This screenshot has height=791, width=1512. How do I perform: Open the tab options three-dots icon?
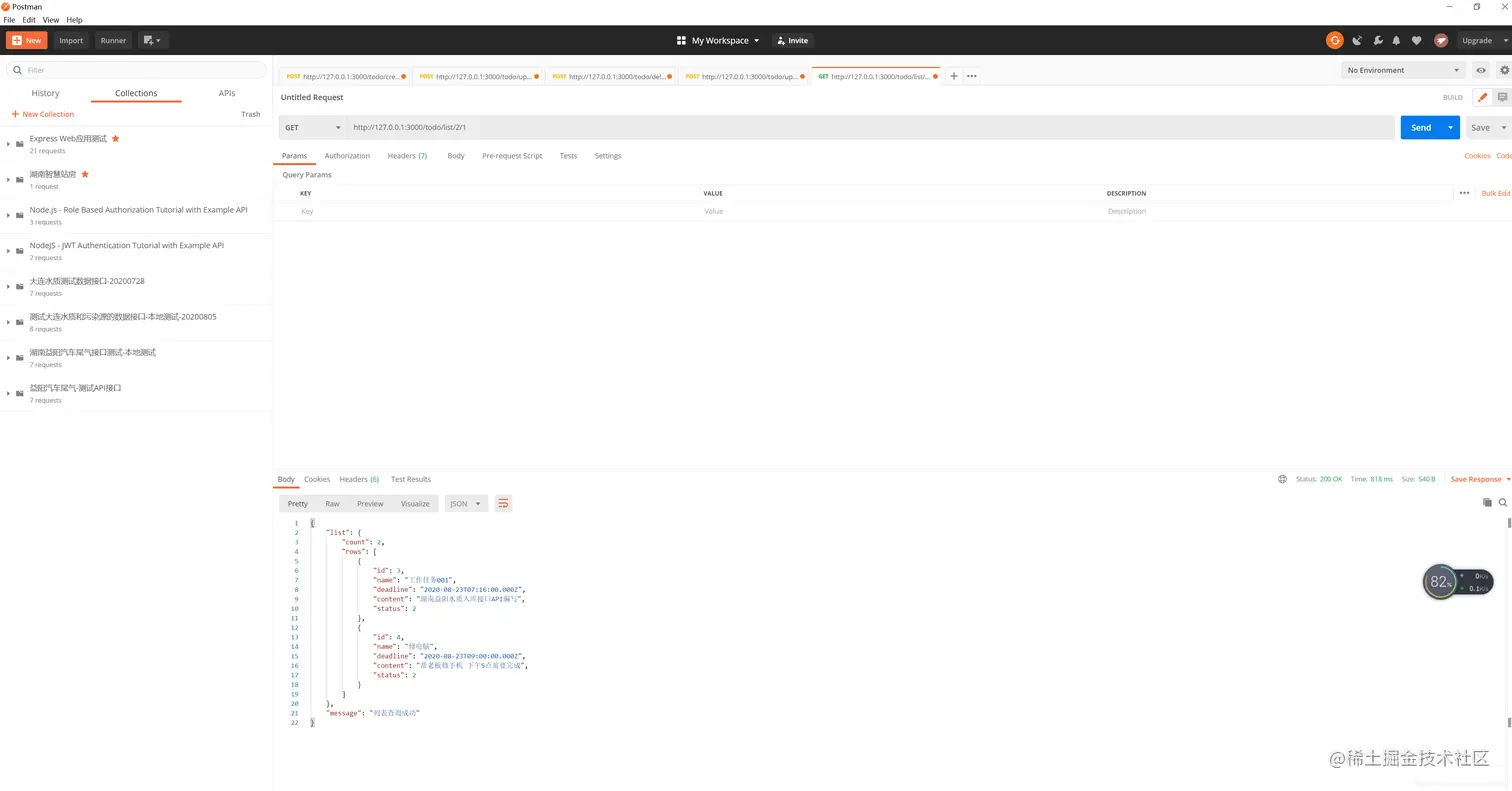(x=971, y=76)
